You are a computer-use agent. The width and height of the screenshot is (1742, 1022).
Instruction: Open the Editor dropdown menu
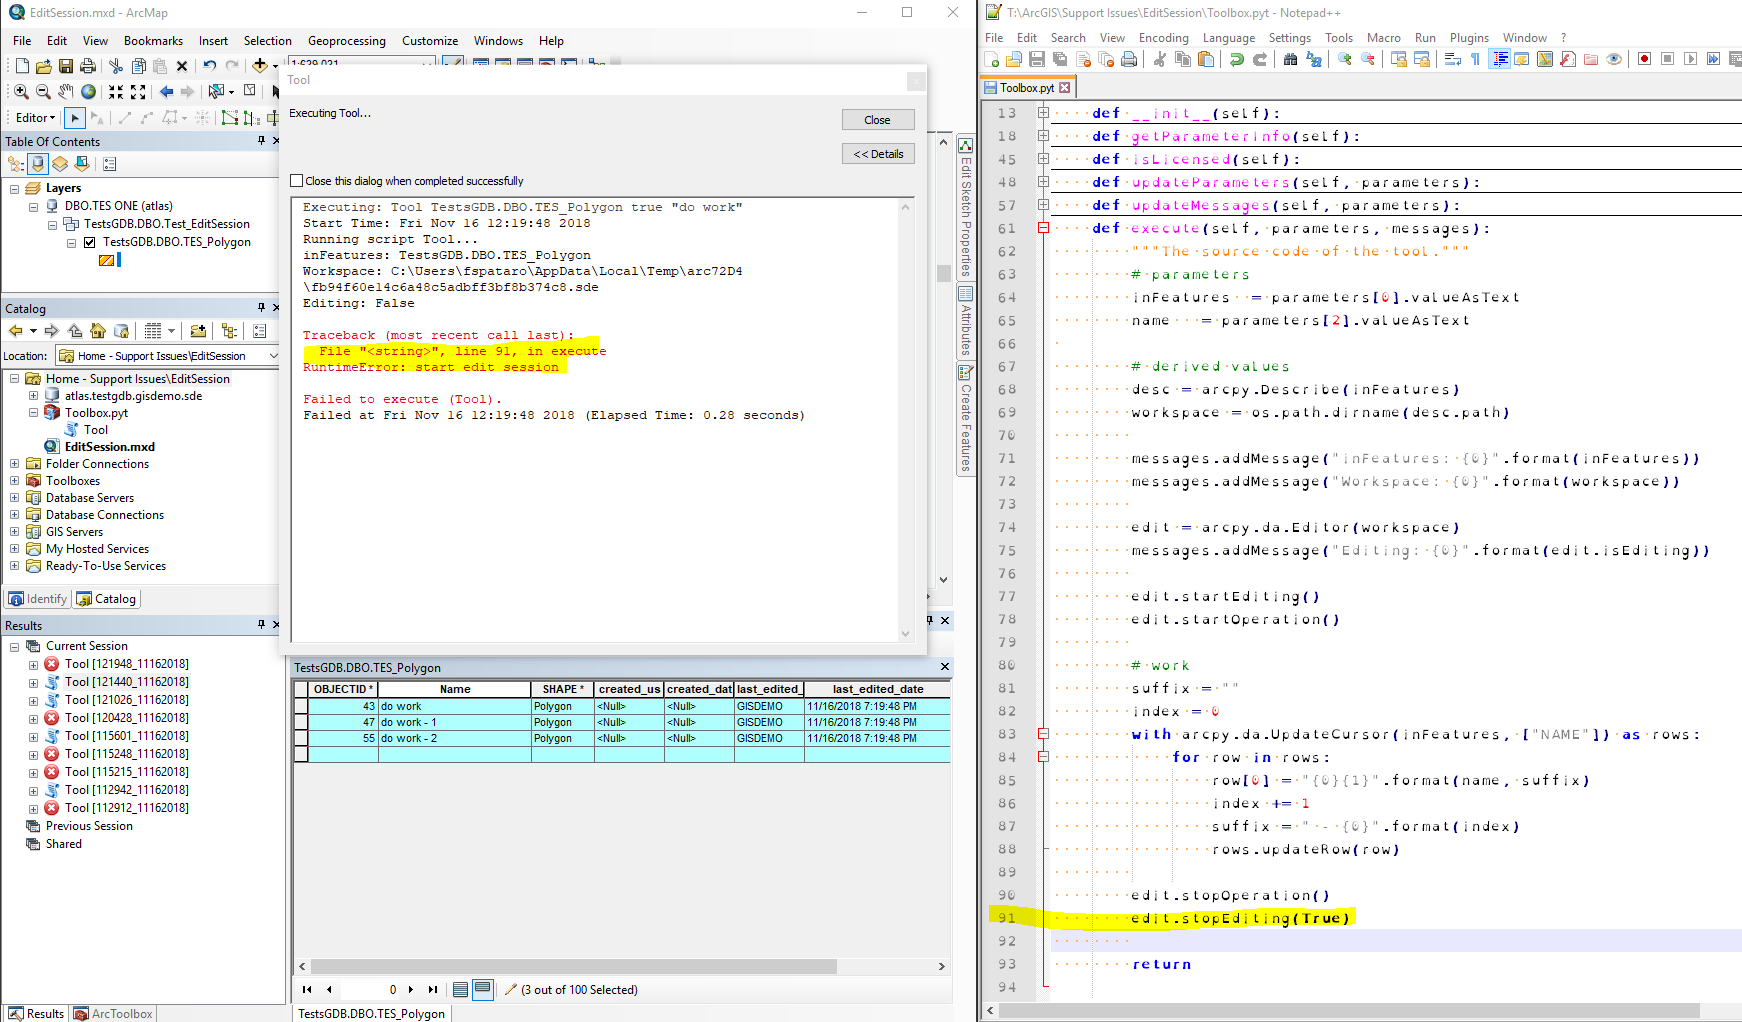coord(35,118)
